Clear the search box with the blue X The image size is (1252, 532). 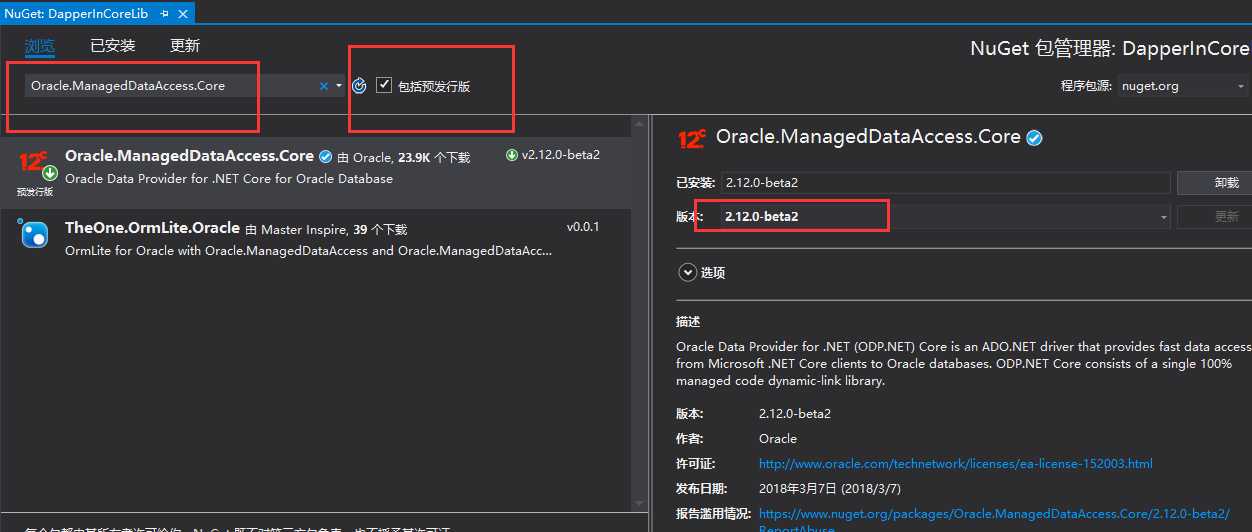point(323,86)
